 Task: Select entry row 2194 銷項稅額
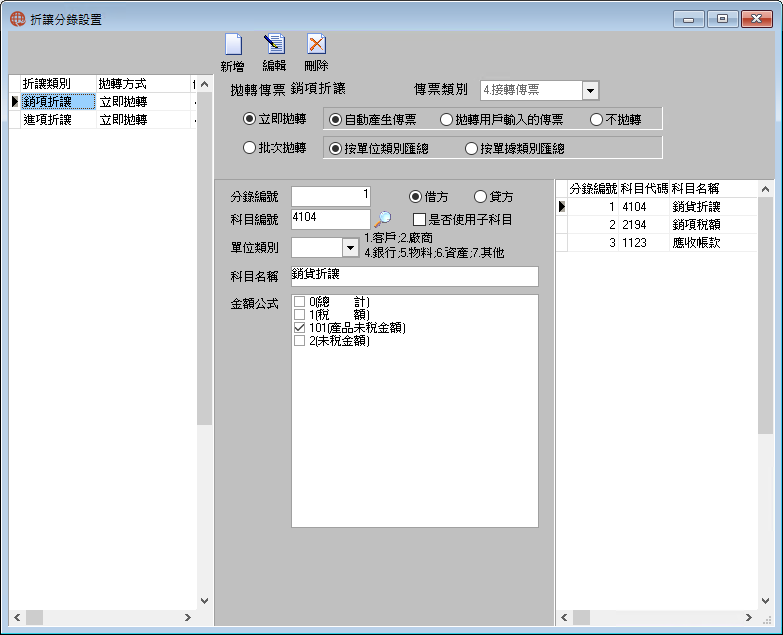[x=657, y=225]
